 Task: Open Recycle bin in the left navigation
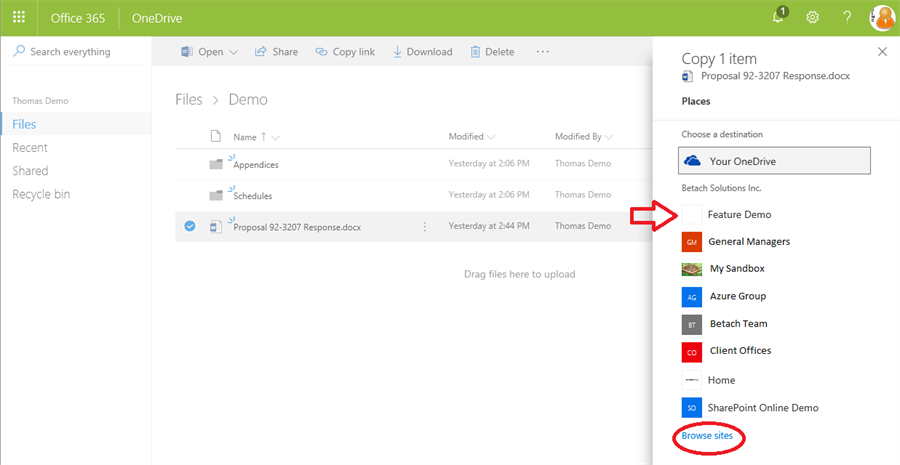[x=41, y=195]
